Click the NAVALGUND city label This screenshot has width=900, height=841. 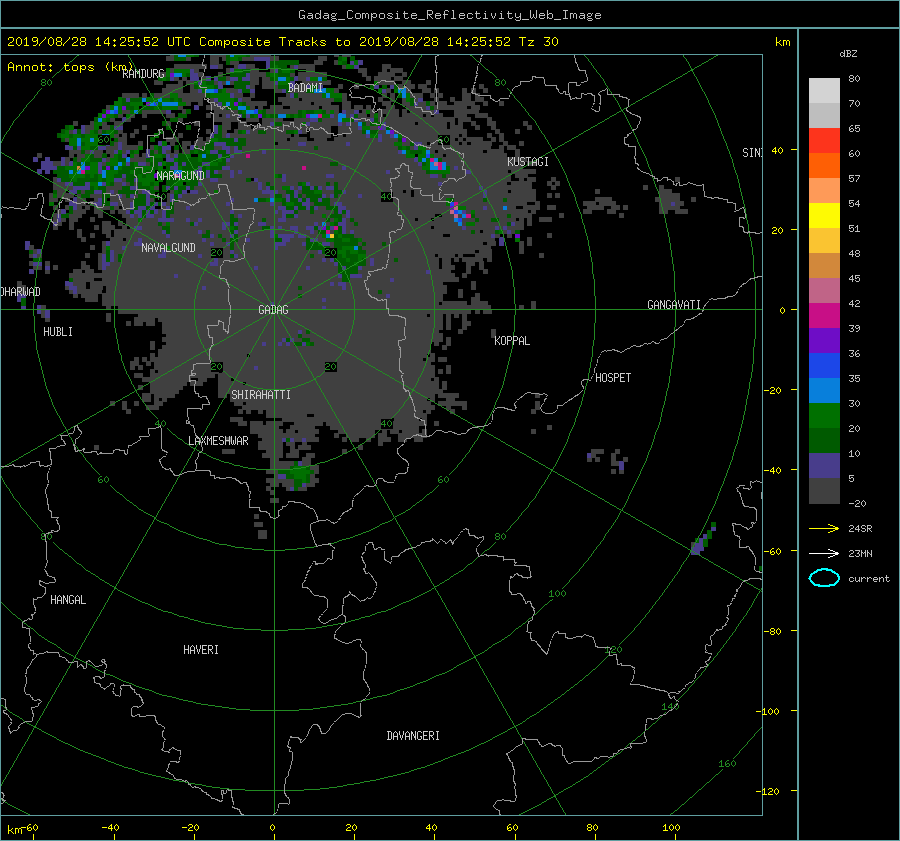(168, 248)
